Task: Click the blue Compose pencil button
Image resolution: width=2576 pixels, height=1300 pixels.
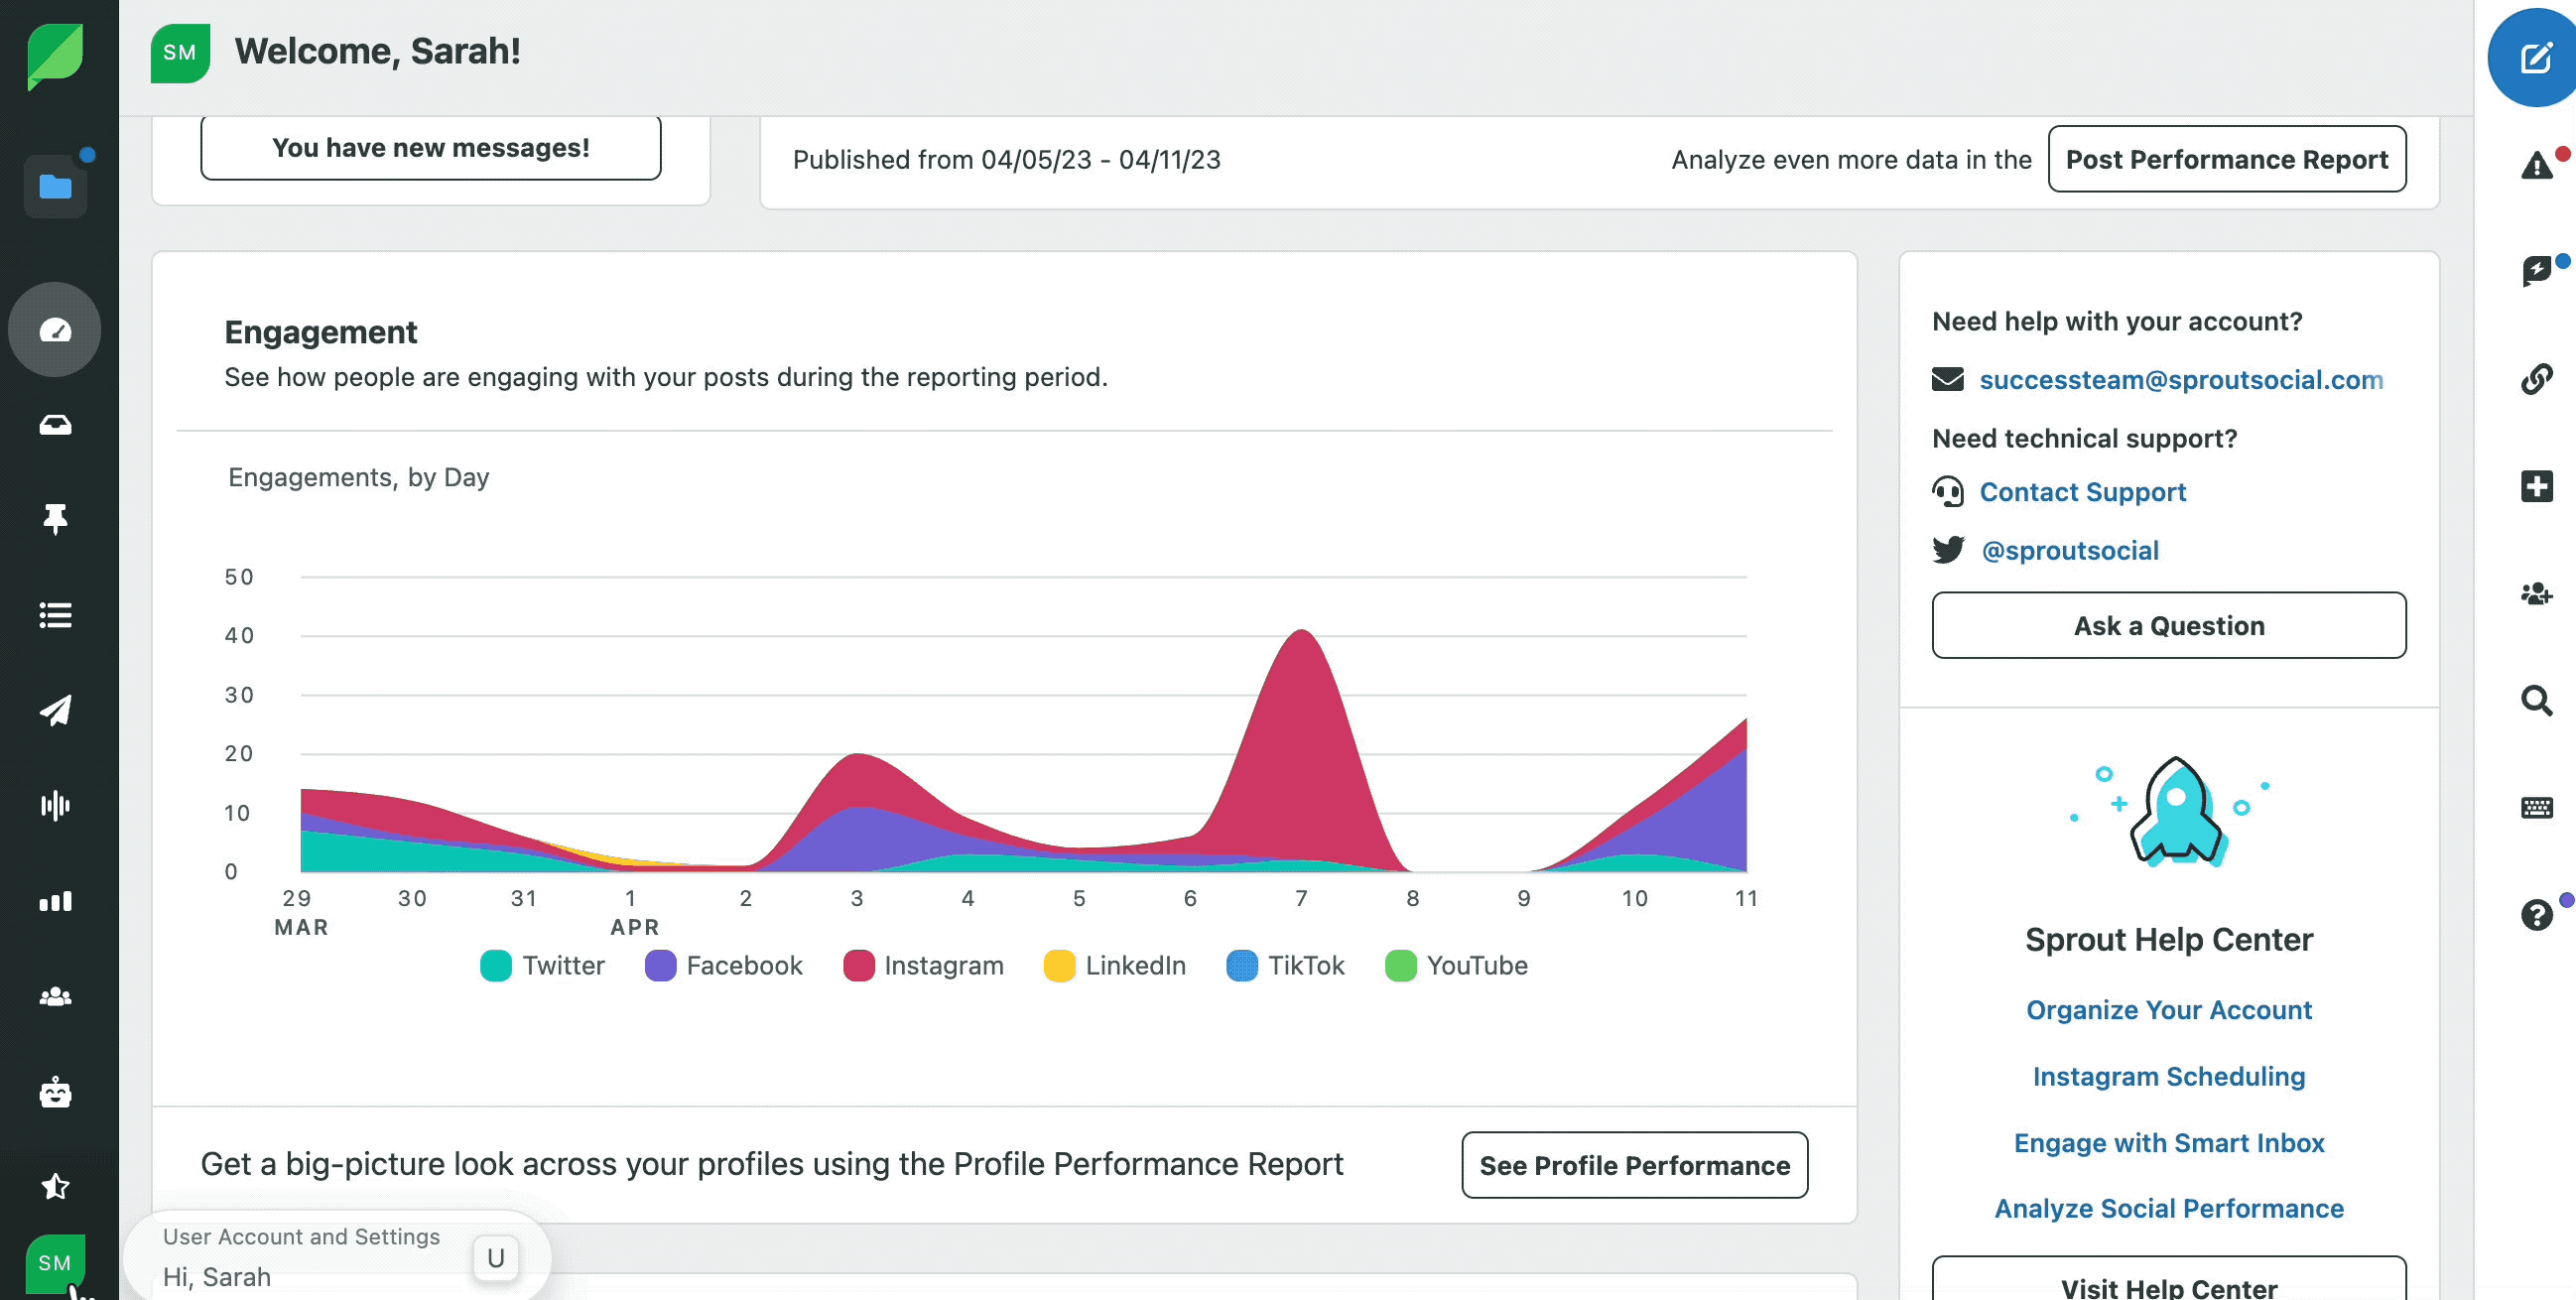Action: coord(2535,58)
